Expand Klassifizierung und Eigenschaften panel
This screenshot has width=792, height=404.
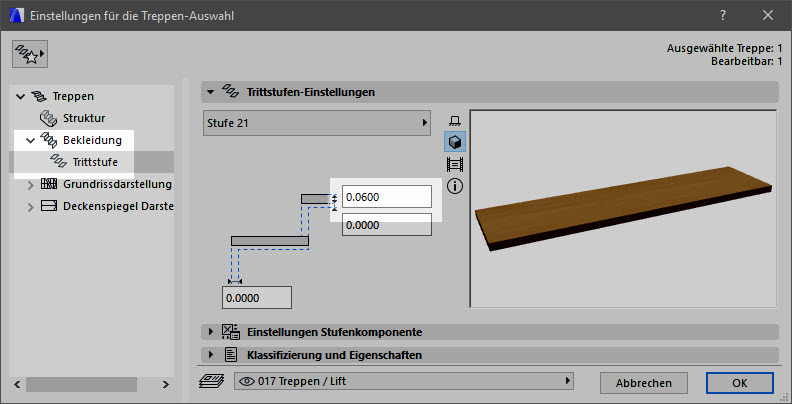tap(211, 355)
